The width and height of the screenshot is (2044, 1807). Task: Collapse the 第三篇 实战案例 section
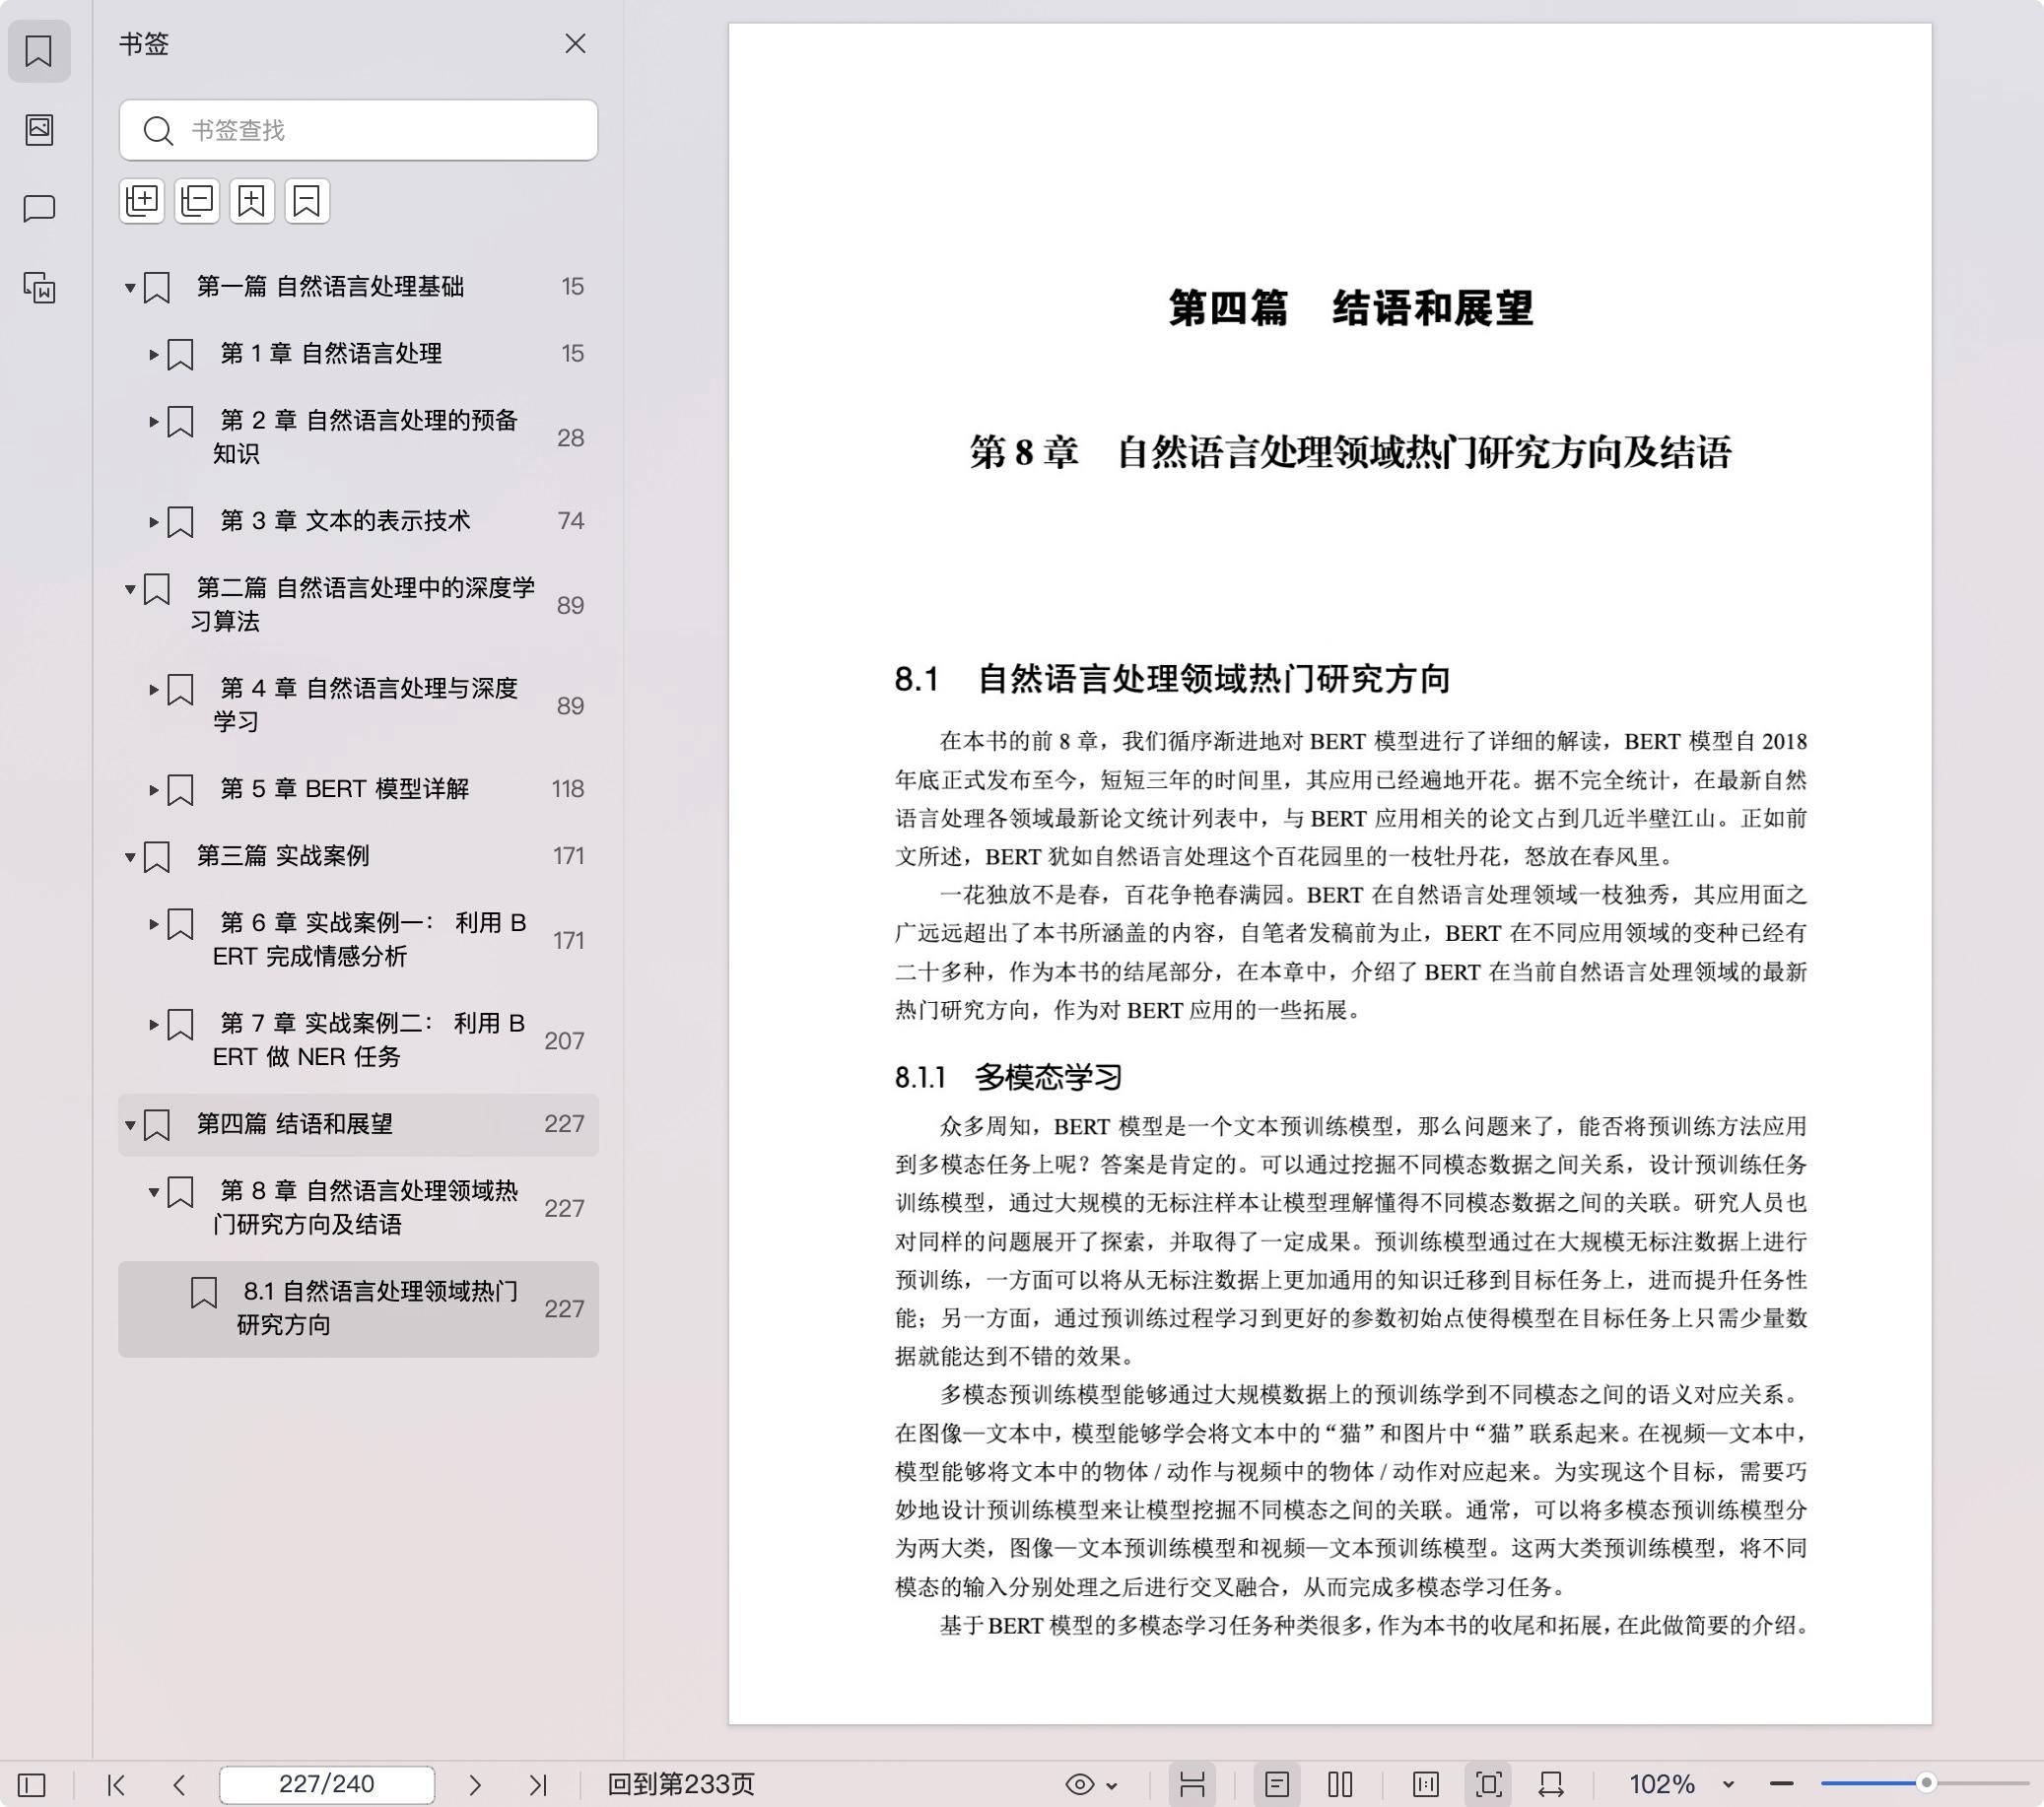(130, 857)
